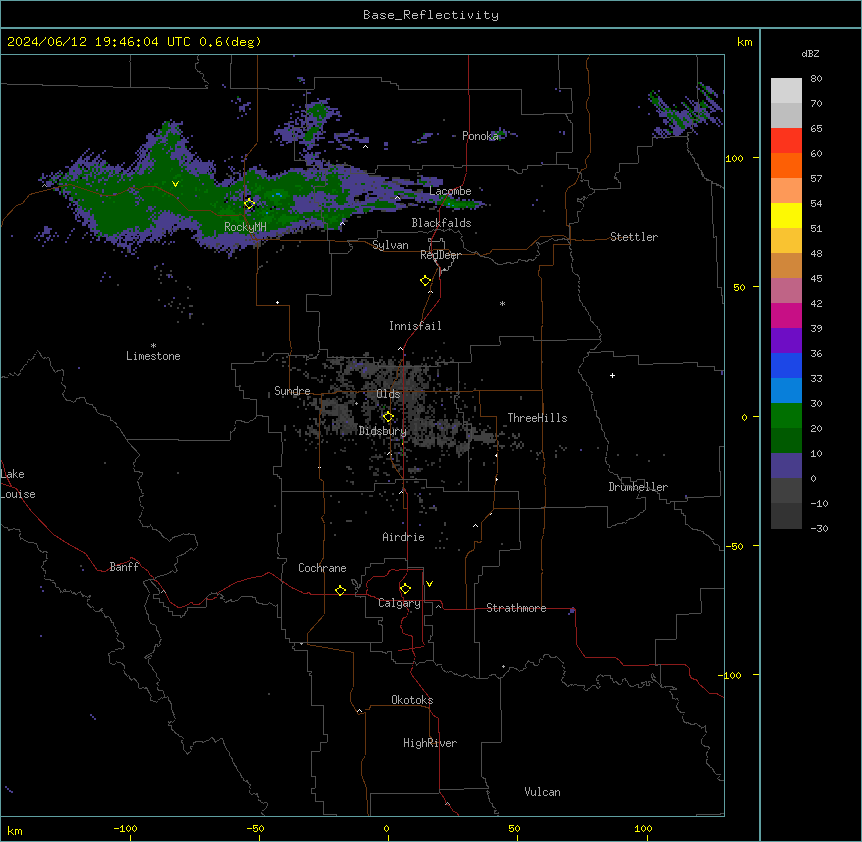Select the 70 dBZ light gray swatch

click(786, 115)
